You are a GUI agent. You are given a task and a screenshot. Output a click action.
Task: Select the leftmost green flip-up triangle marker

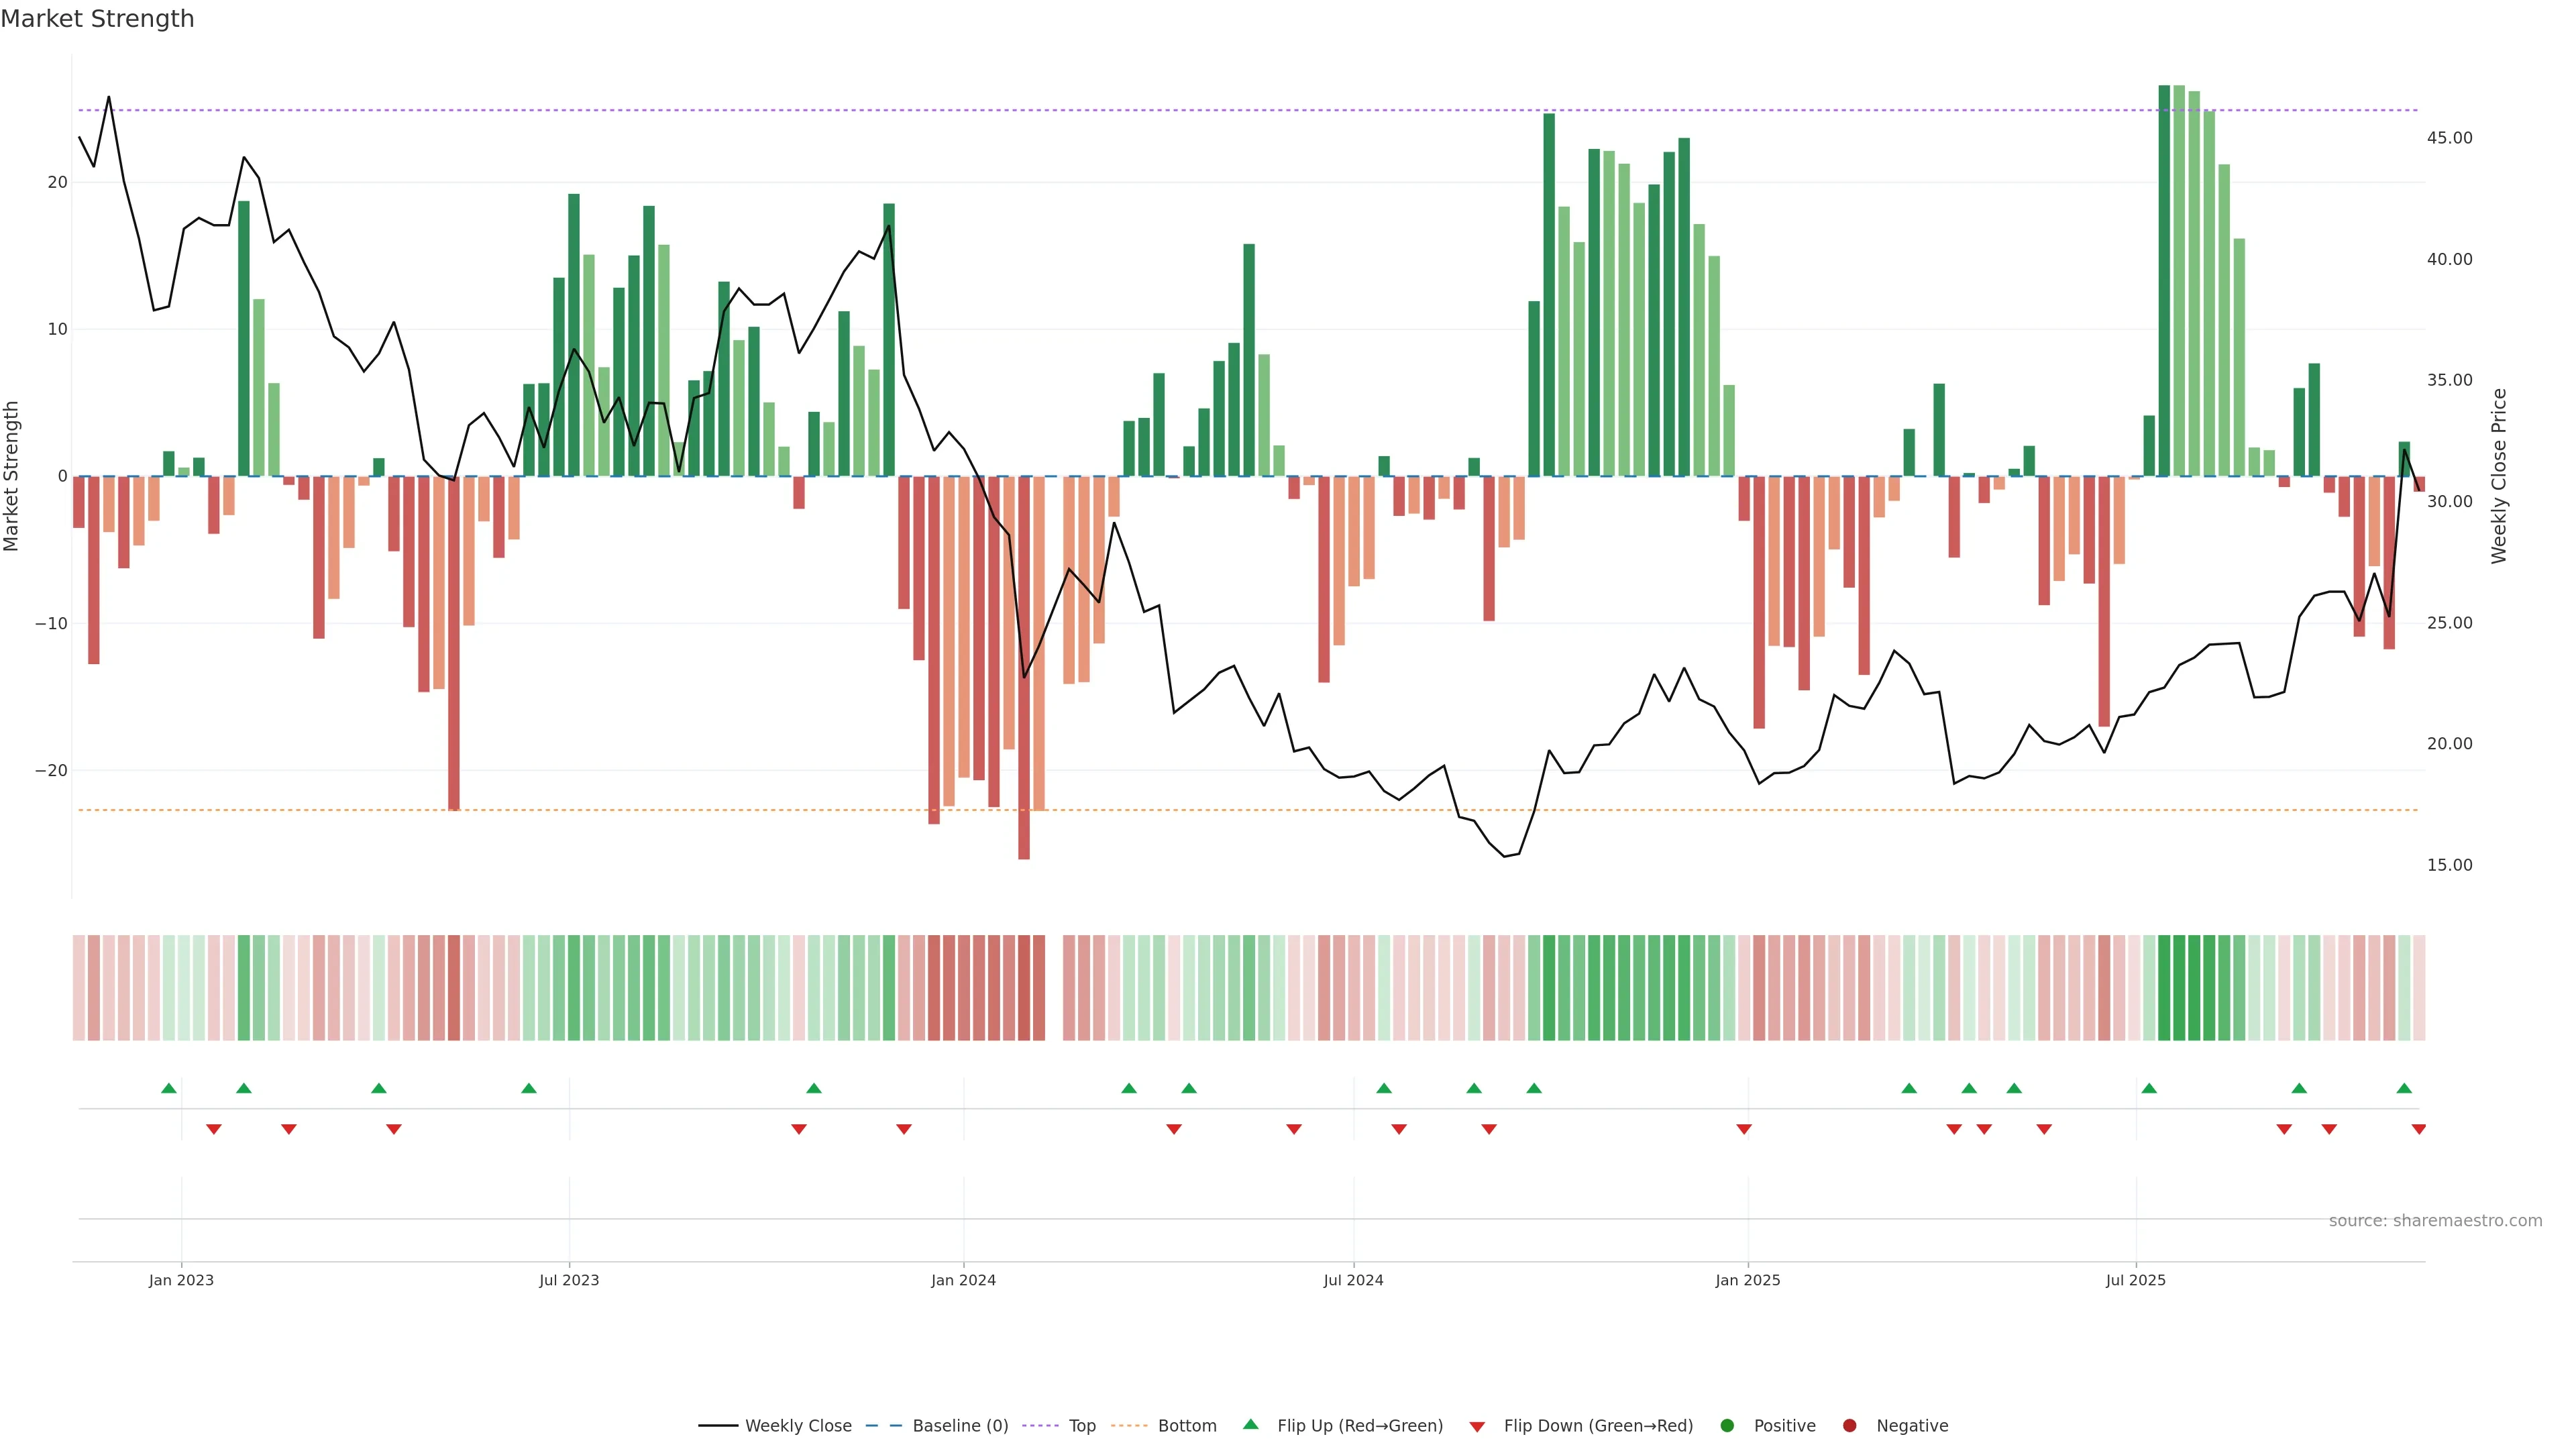[169, 1088]
